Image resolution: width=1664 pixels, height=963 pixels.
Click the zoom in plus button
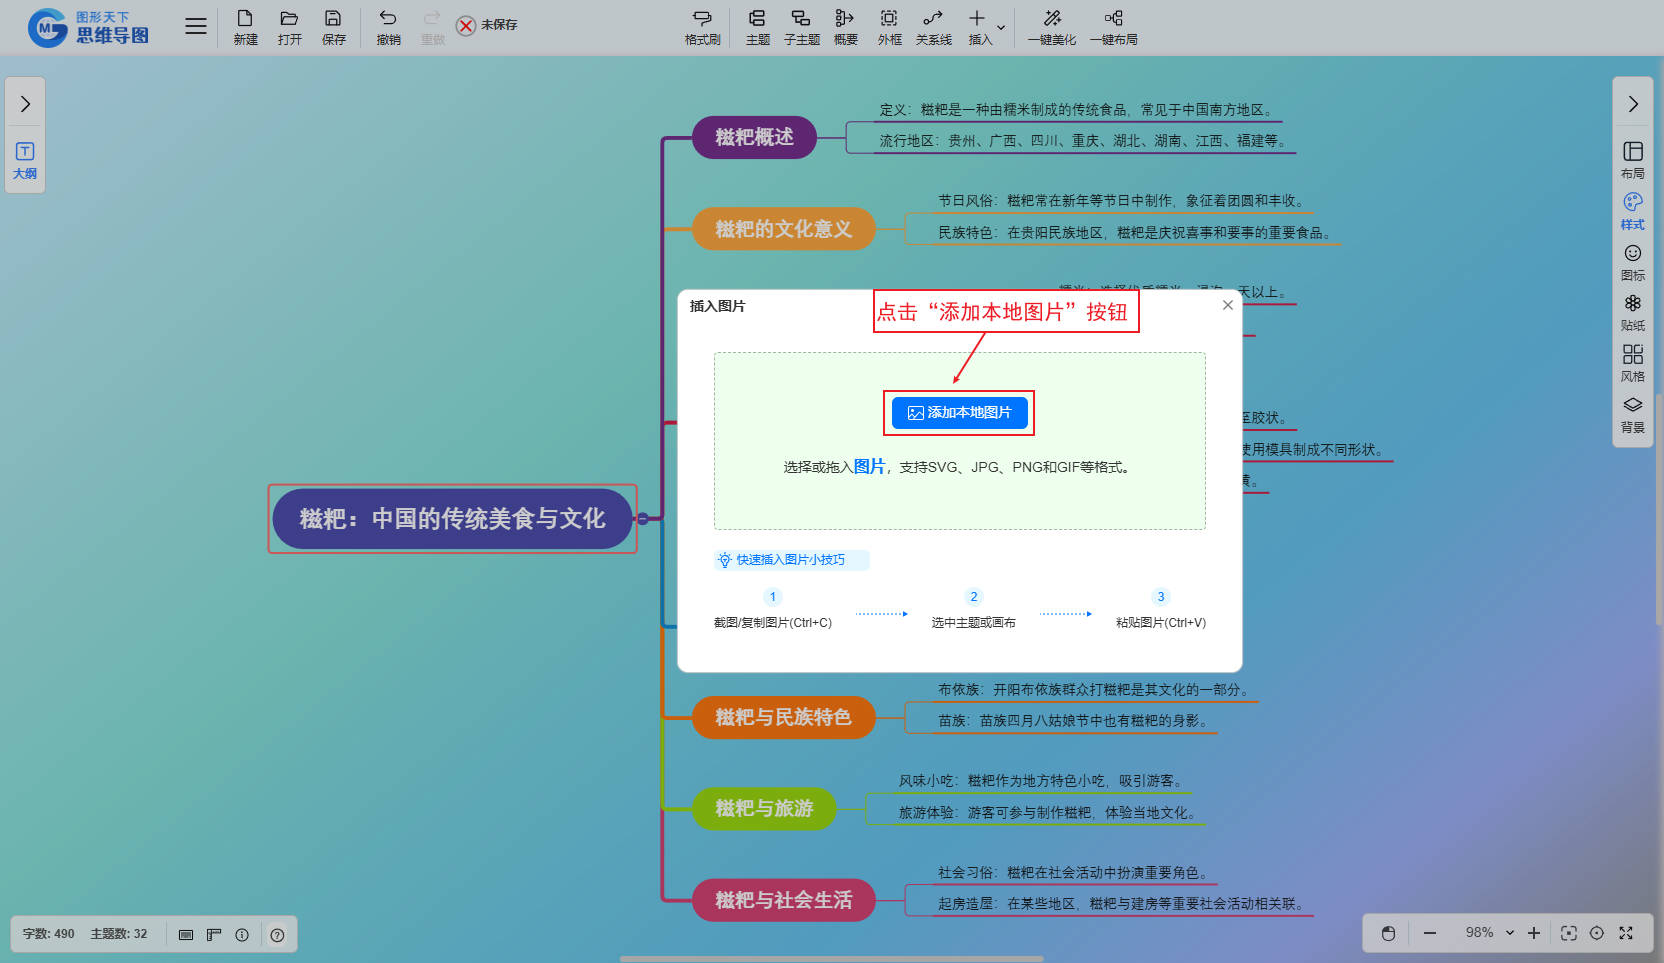(x=1534, y=933)
